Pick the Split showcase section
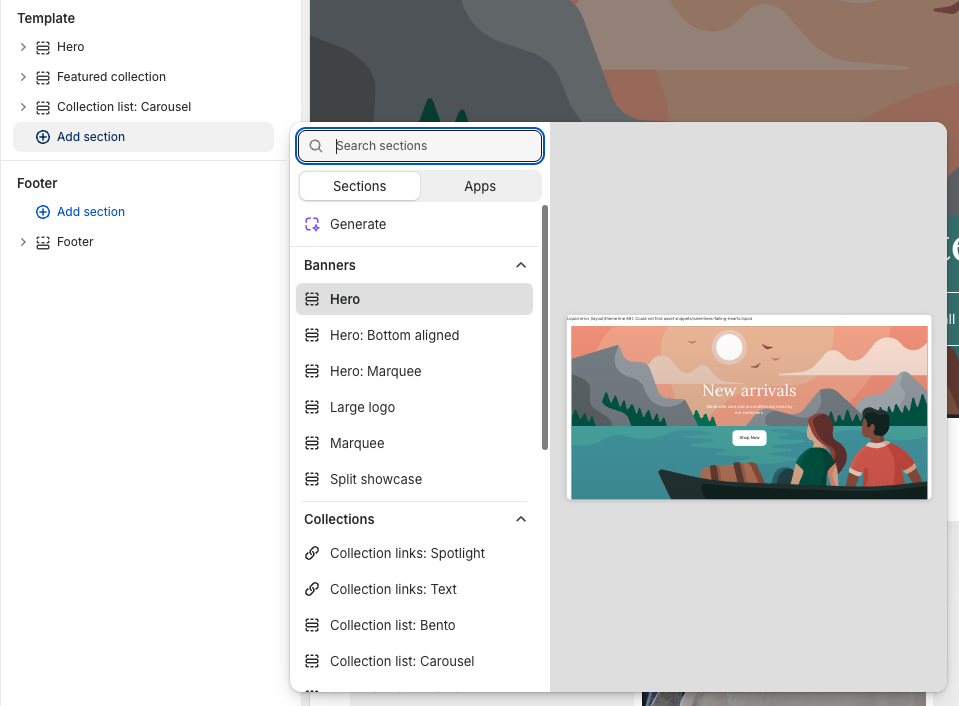 [x=414, y=480]
